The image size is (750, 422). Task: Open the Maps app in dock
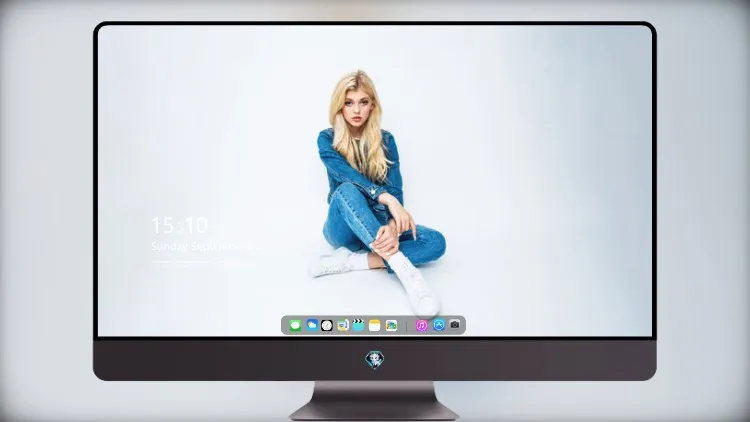point(343,326)
